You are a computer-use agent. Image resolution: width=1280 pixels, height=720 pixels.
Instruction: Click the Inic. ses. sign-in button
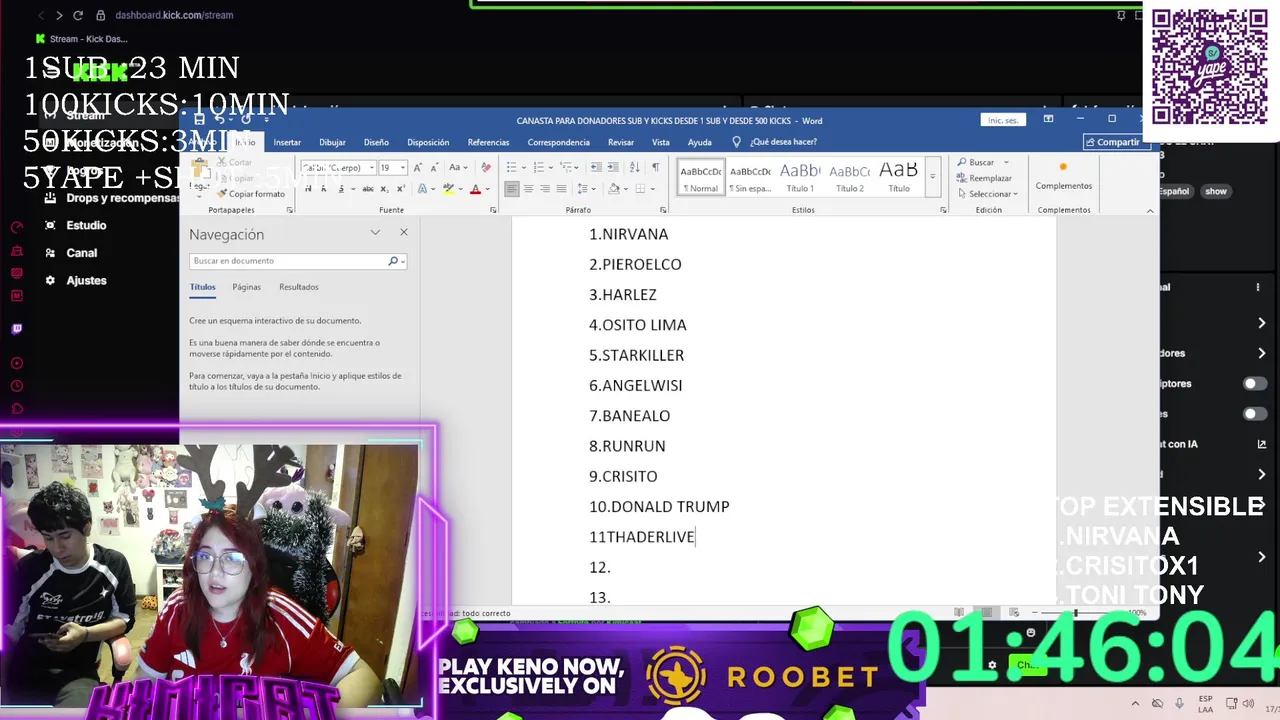tap(1003, 120)
